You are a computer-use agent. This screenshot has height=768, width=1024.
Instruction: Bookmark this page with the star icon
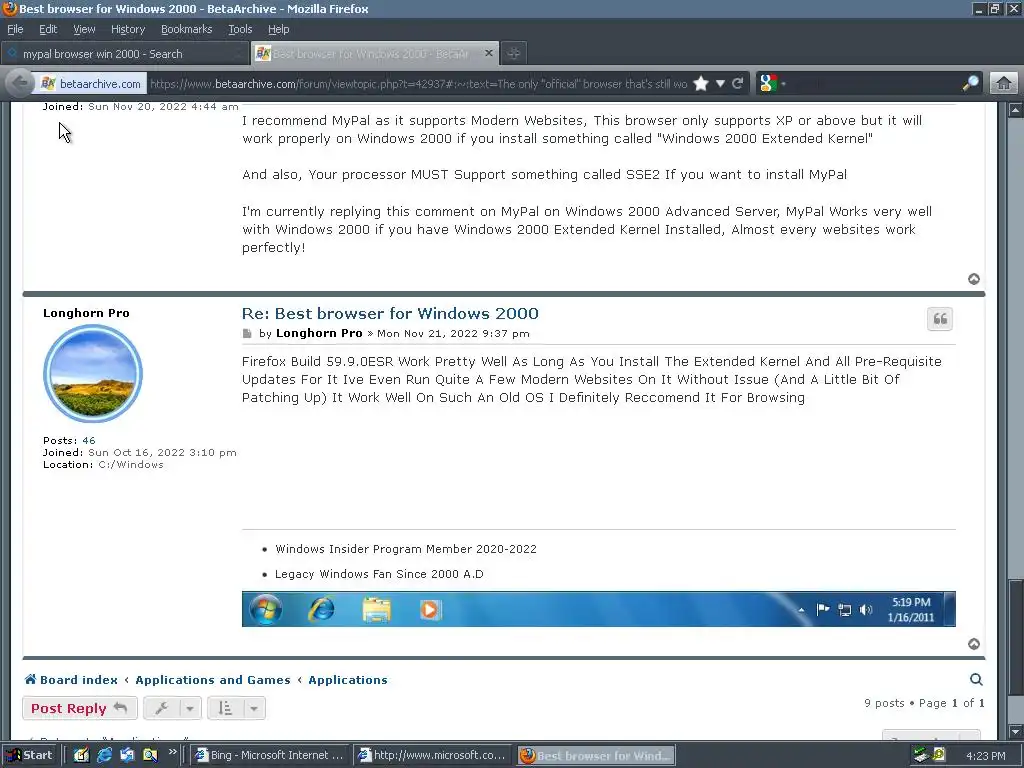point(701,84)
